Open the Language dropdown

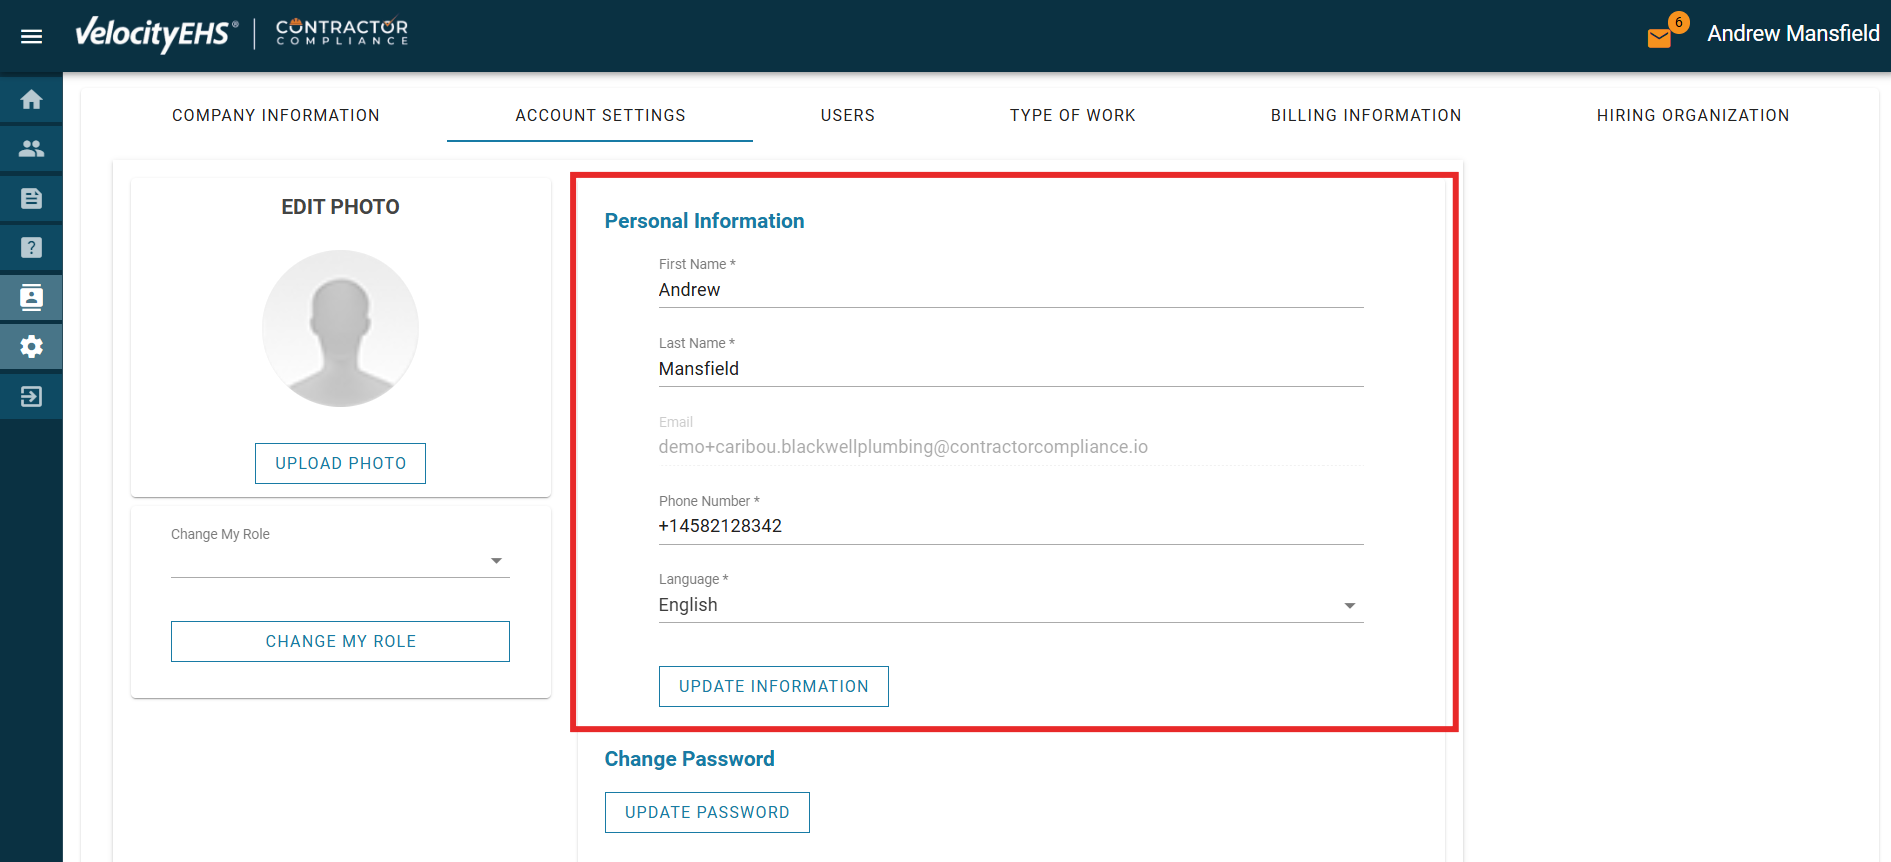pyautogui.click(x=1010, y=605)
